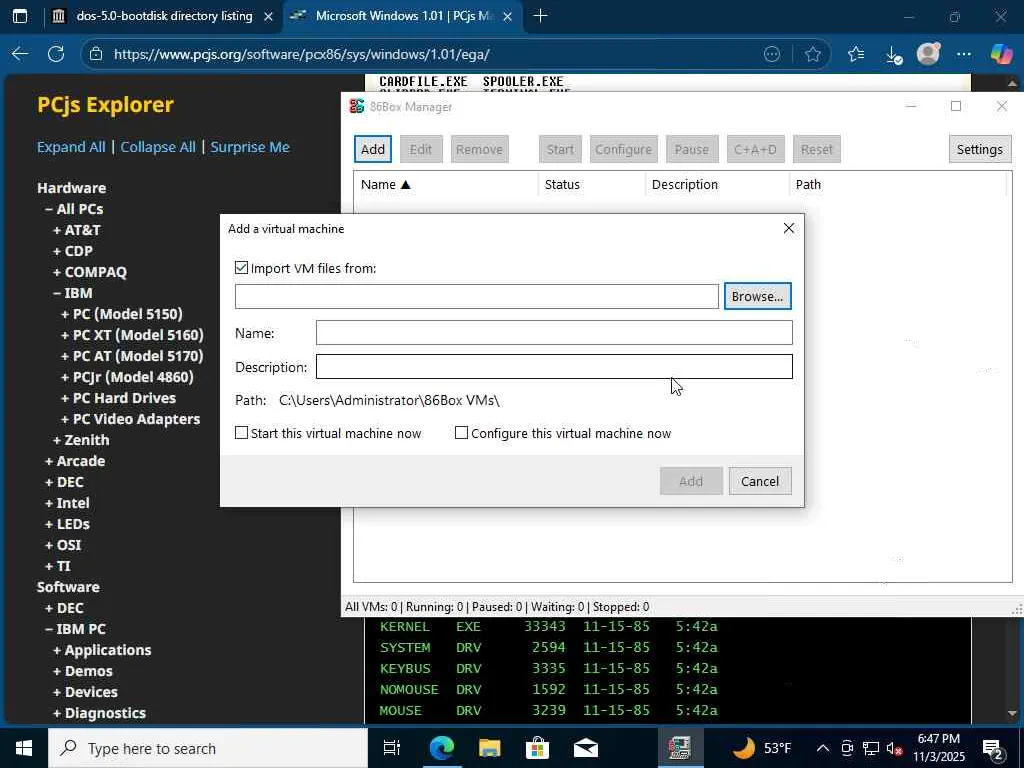Image resolution: width=1024 pixels, height=768 pixels.
Task: Focus the Name input field
Action: click(554, 332)
